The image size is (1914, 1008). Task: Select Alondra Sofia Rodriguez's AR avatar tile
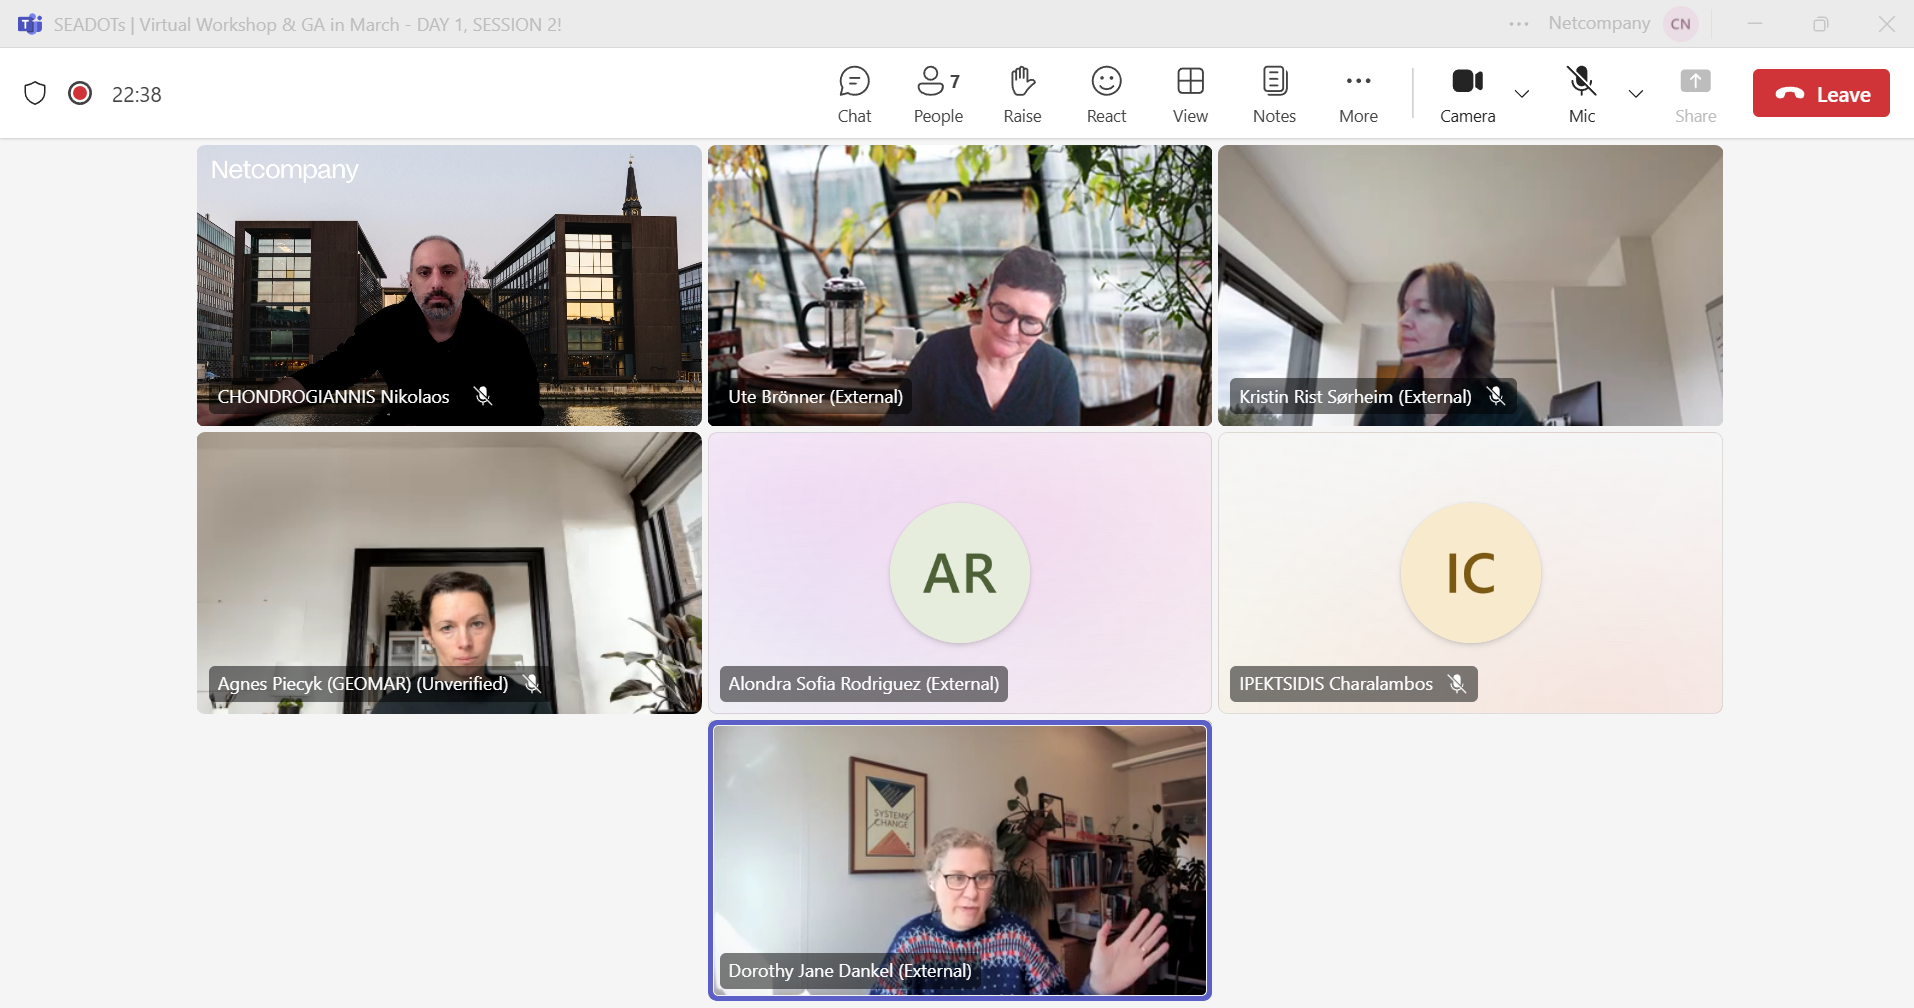pos(959,573)
